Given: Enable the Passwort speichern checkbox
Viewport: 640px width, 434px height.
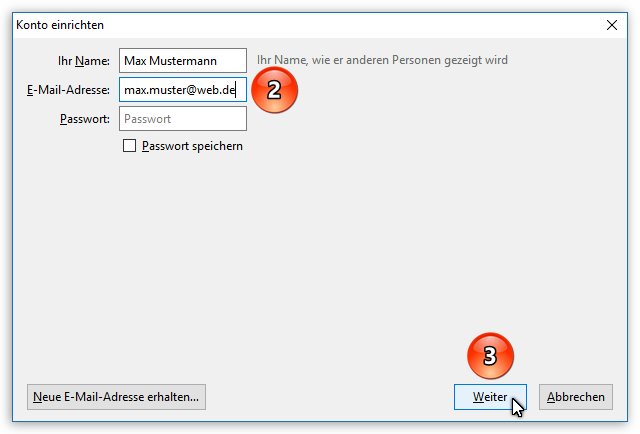Looking at the screenshot, I should (129, 146).
